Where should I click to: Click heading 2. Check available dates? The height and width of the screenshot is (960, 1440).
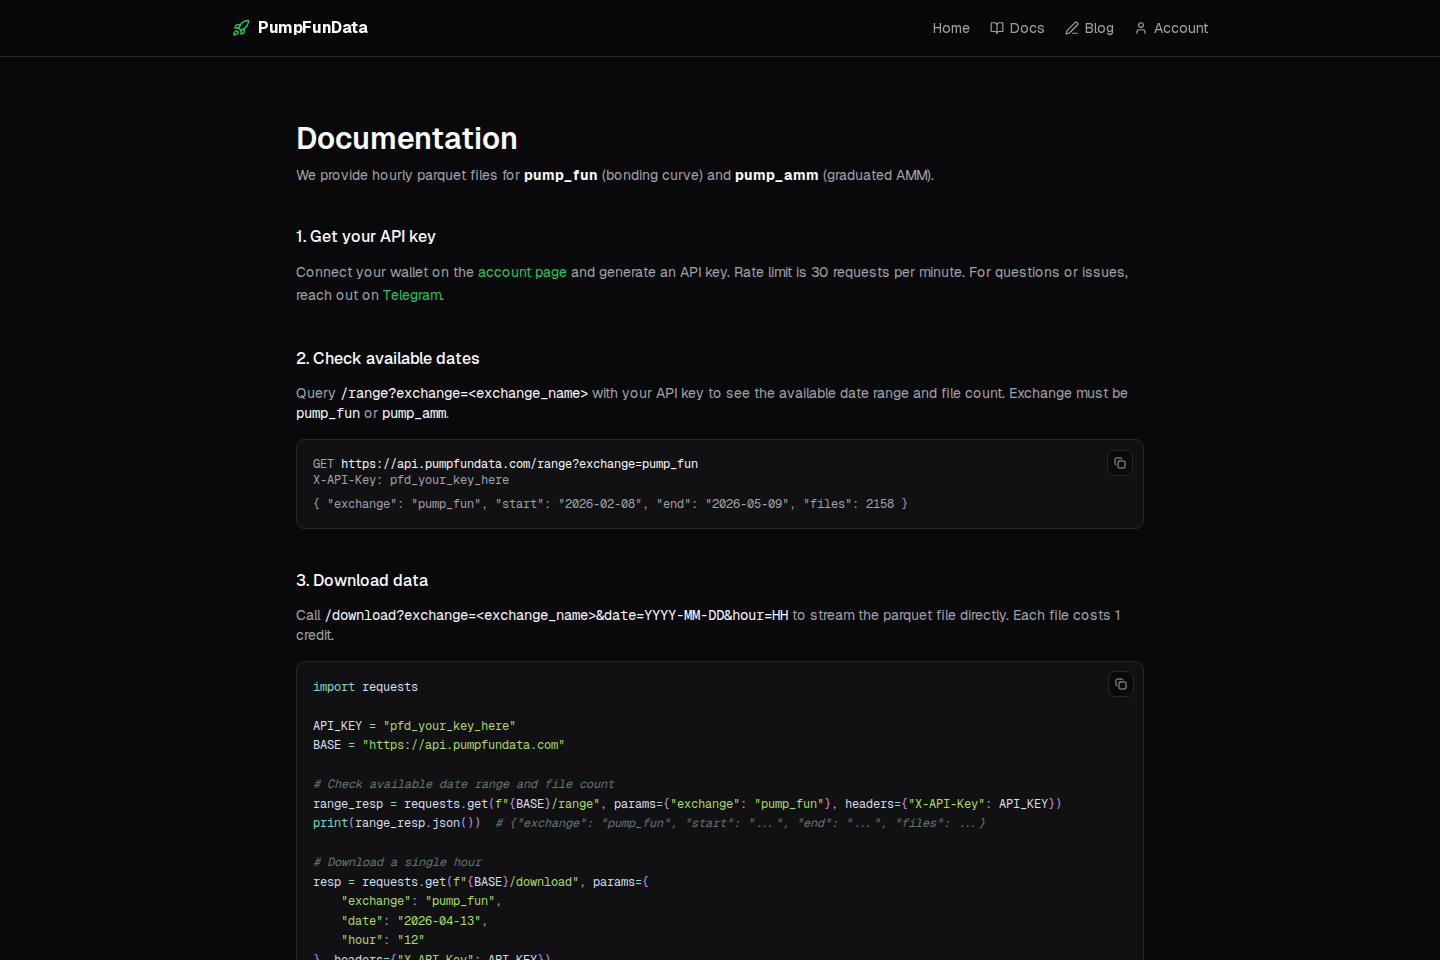(x=388, y=358)
